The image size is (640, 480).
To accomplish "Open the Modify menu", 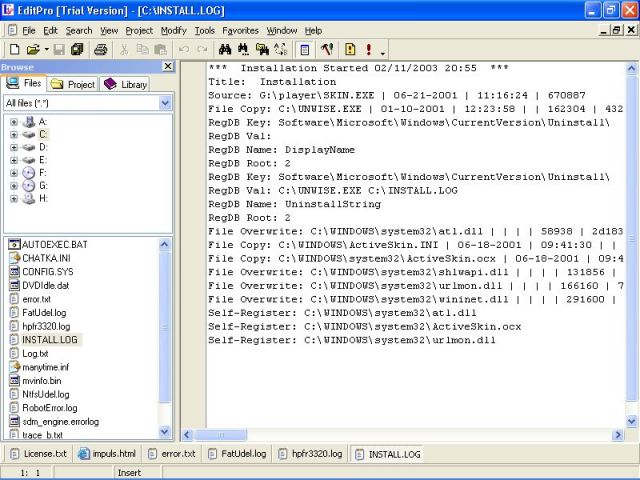I will pos(173,31).
